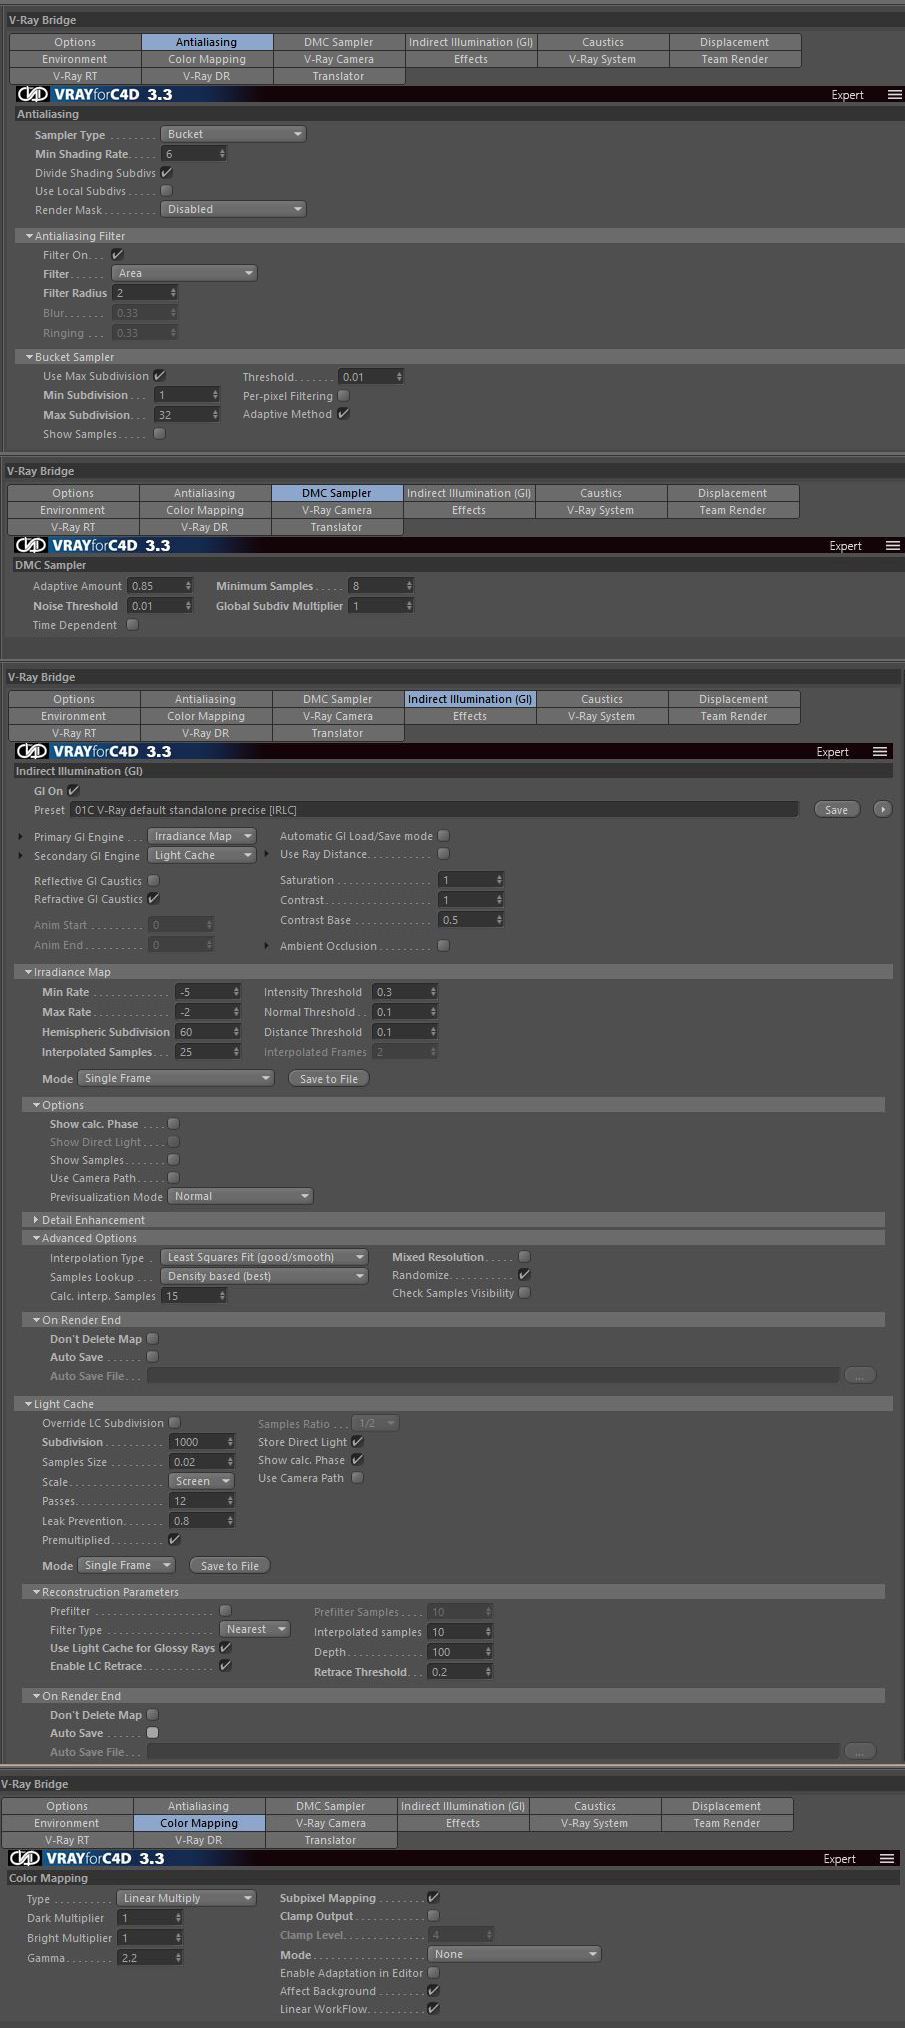Image resolution: width=905 pixels, height=2028 pixels.
Task: Open the Sampler Type dropdown showing Bucket
Action: pyautogui.click(x=233, y=134)
